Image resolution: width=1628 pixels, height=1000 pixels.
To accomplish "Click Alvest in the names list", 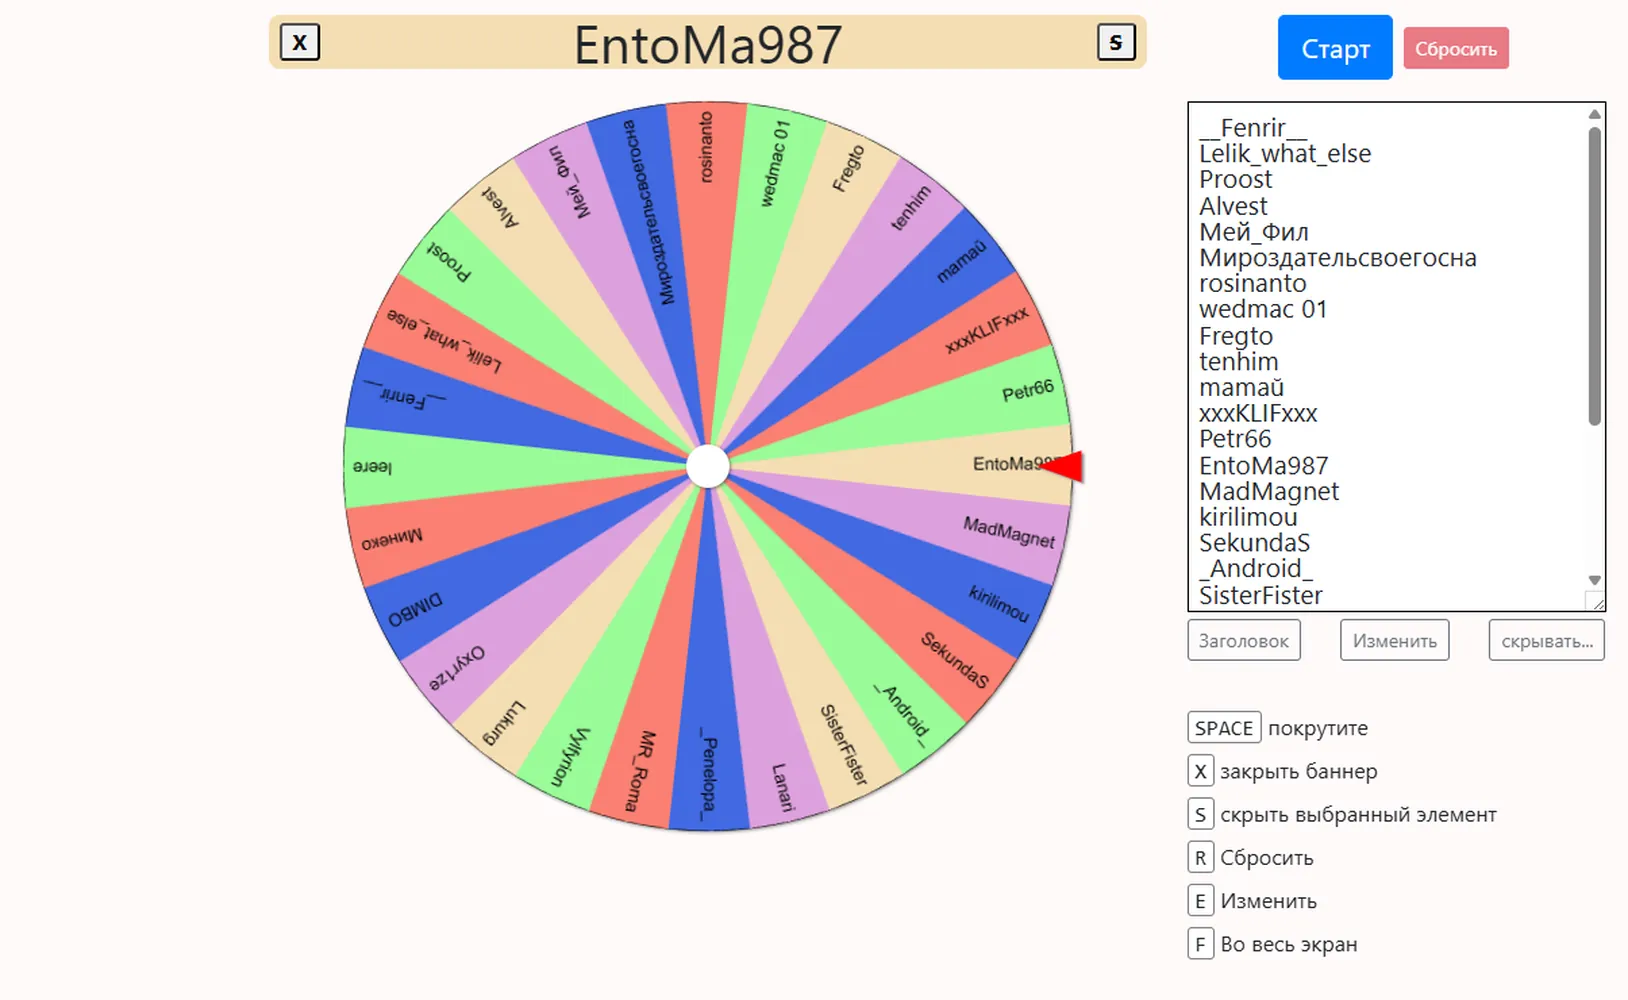I will [1233, 206].
